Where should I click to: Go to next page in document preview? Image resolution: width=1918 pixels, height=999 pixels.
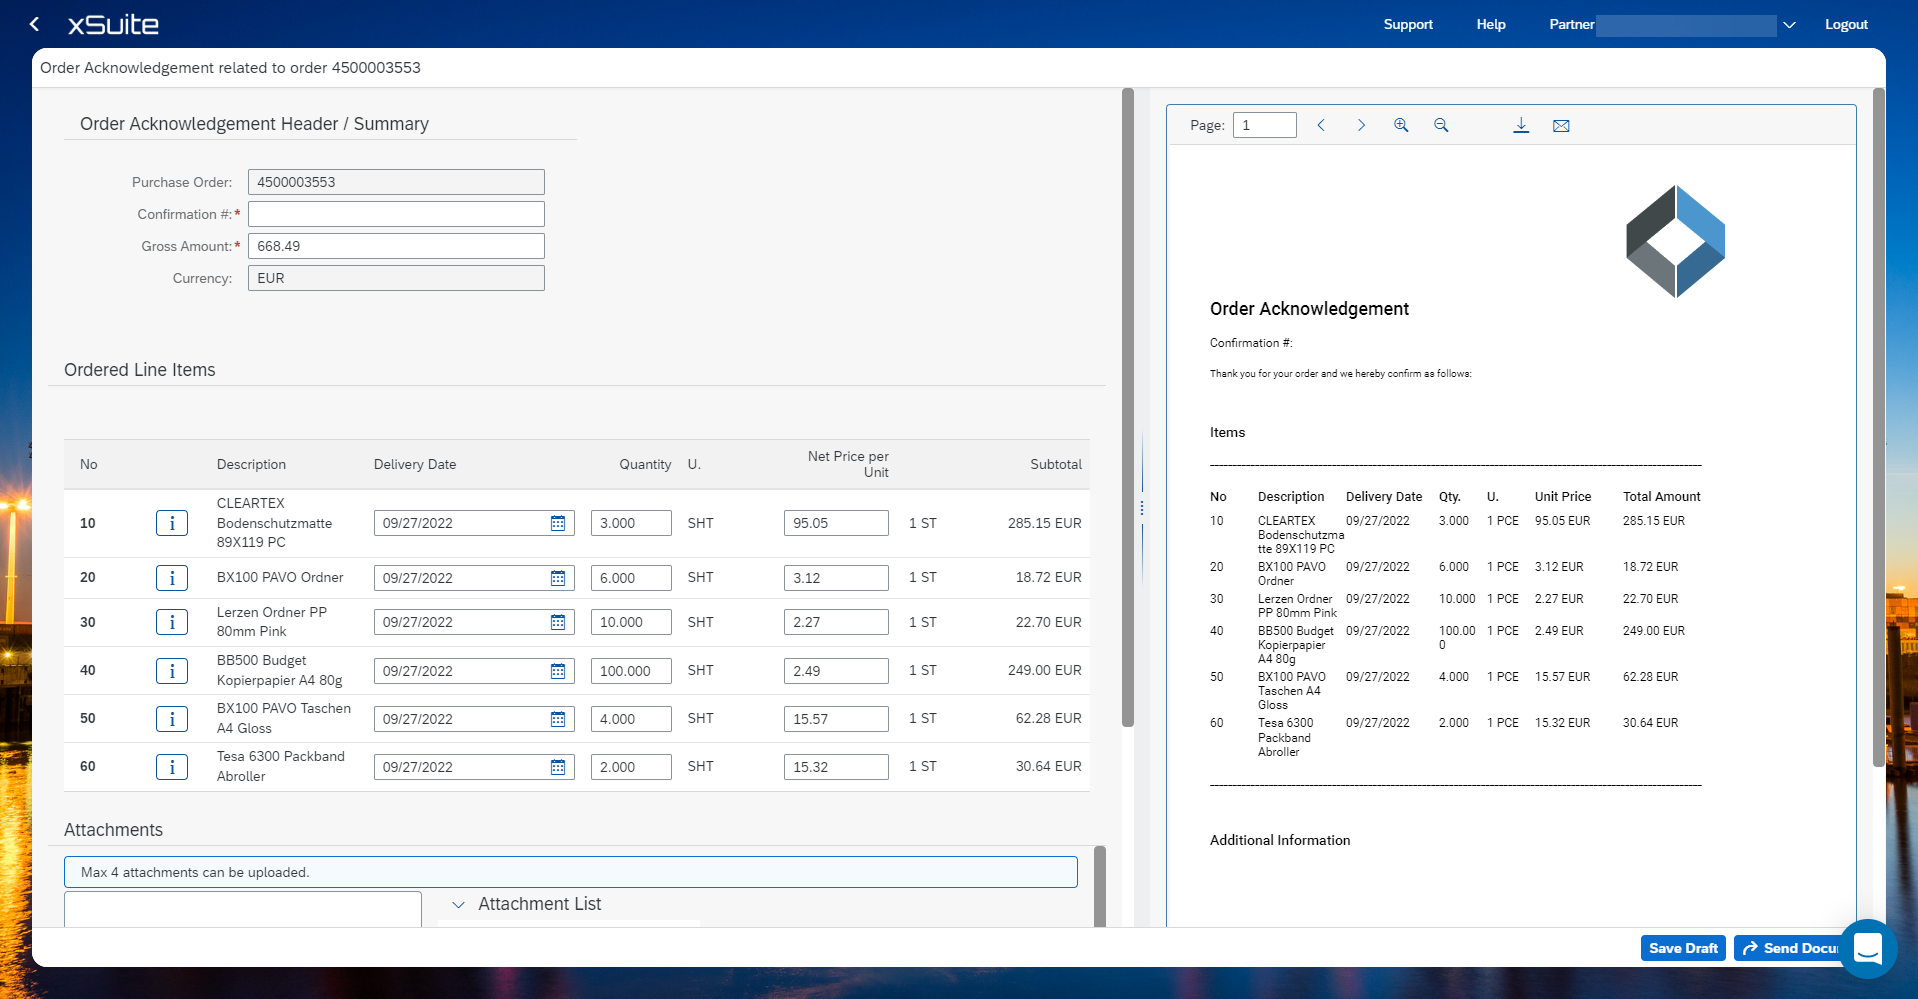tap(1361, 125)
